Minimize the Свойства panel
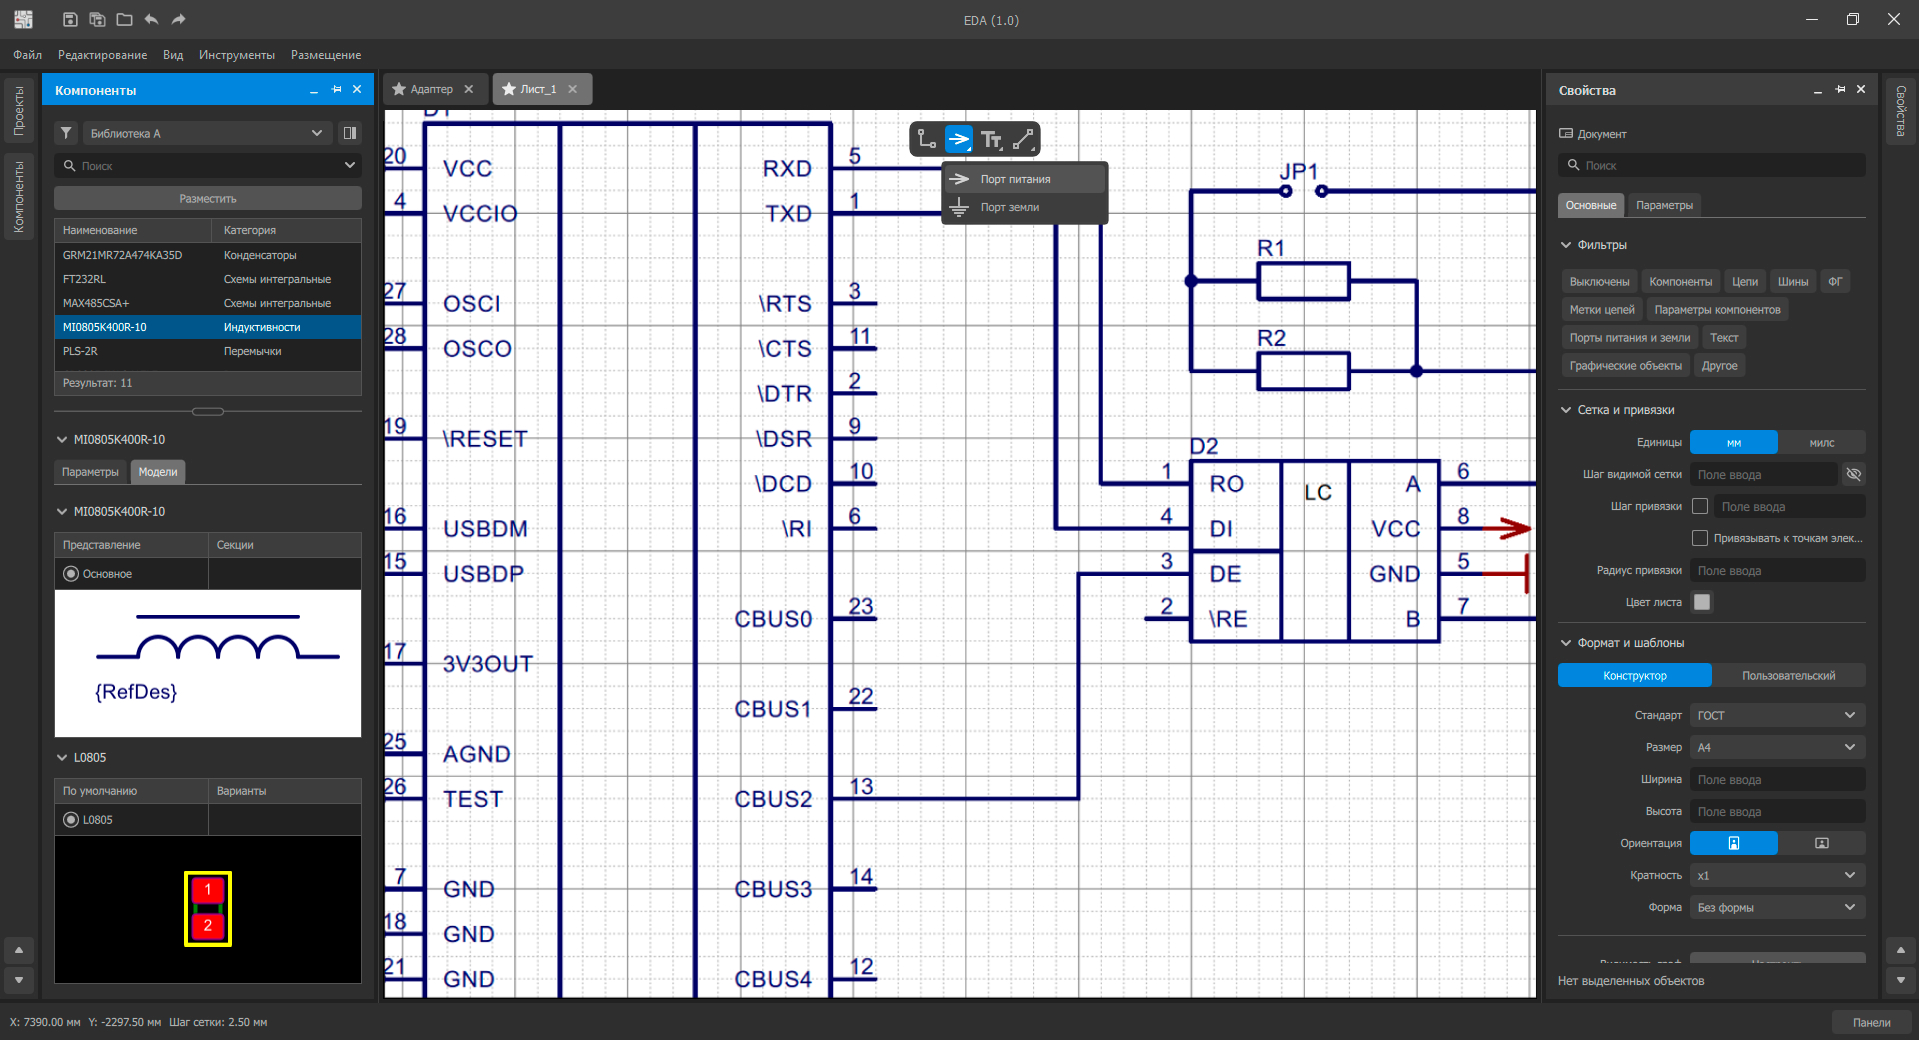Viewport: 1919px width, 1040px height. 1818,90
